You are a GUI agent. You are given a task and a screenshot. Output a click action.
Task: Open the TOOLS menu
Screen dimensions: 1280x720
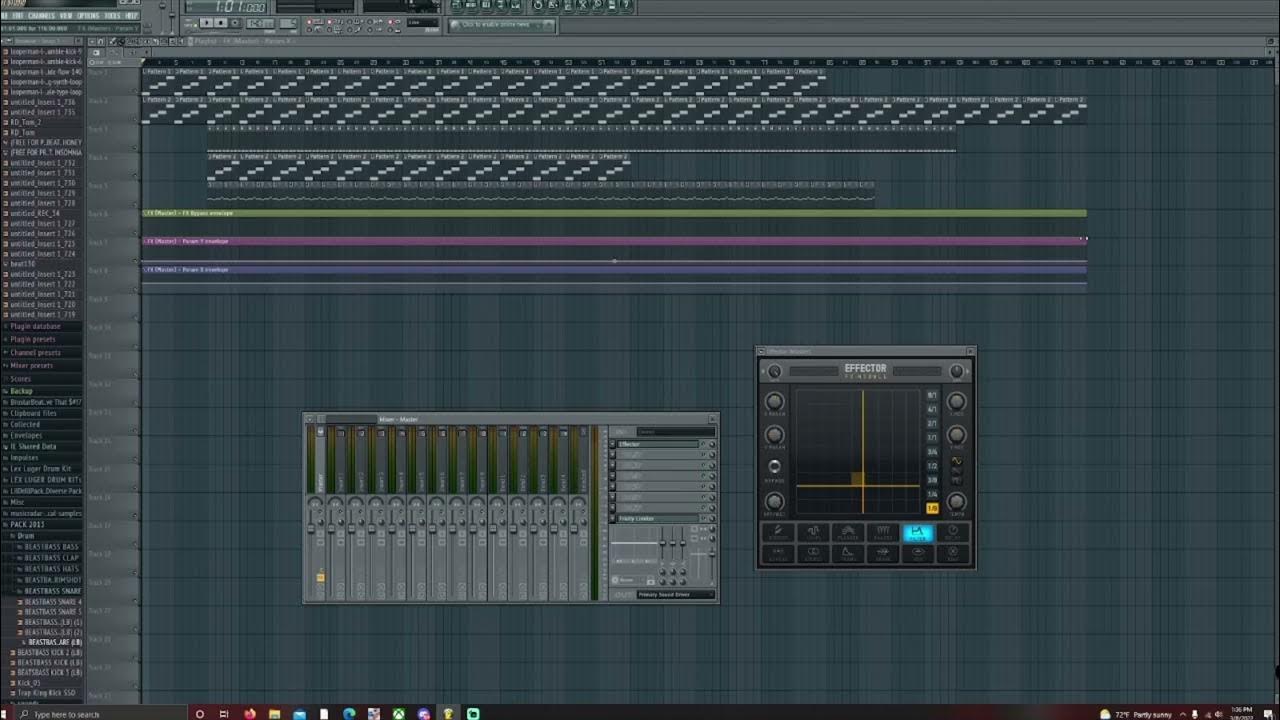(113, 15)
